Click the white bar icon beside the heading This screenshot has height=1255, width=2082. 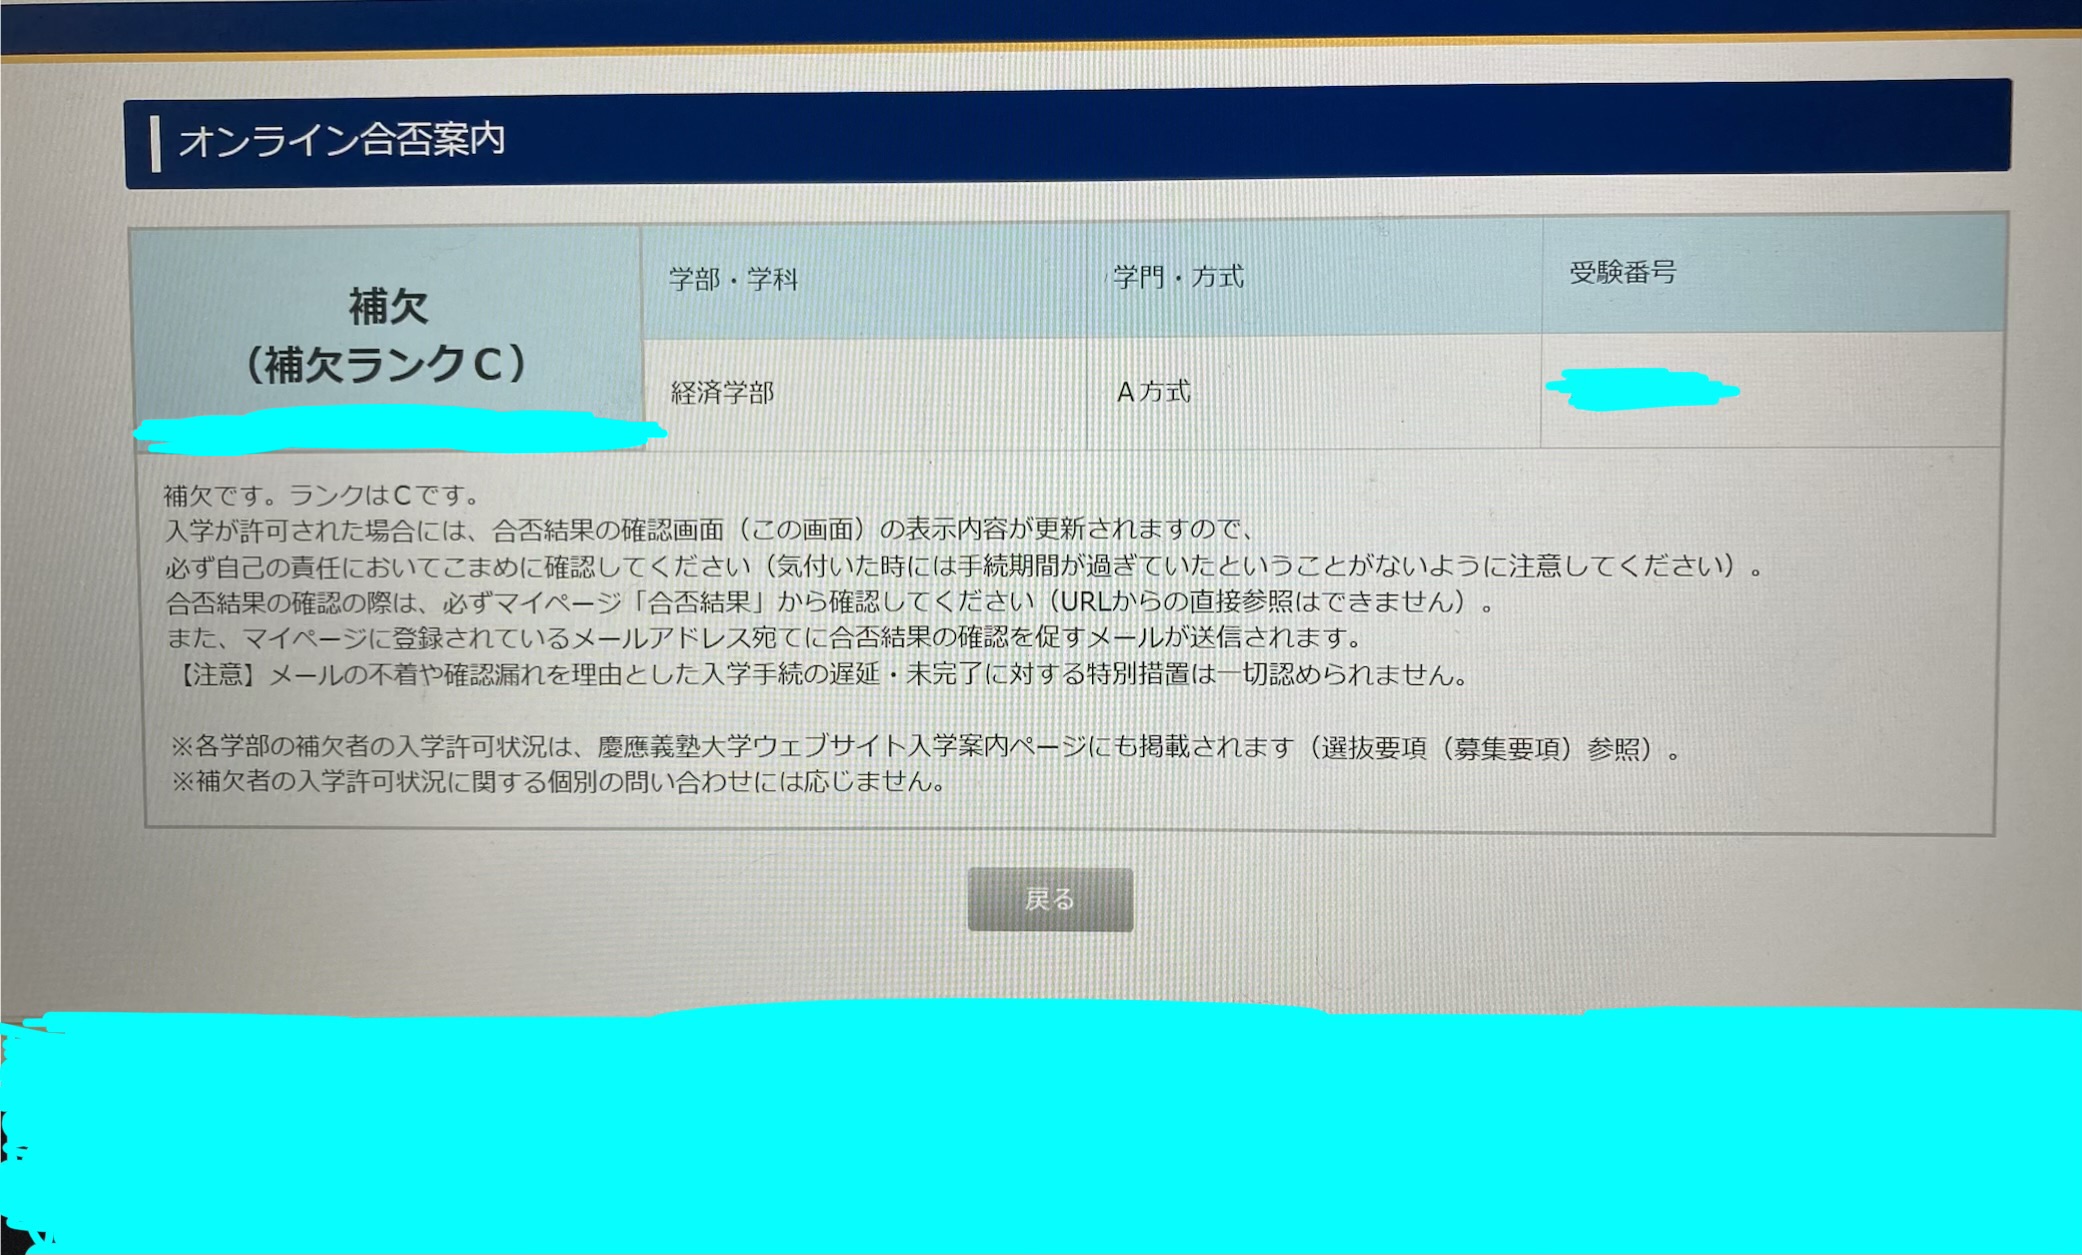point(155,143)
